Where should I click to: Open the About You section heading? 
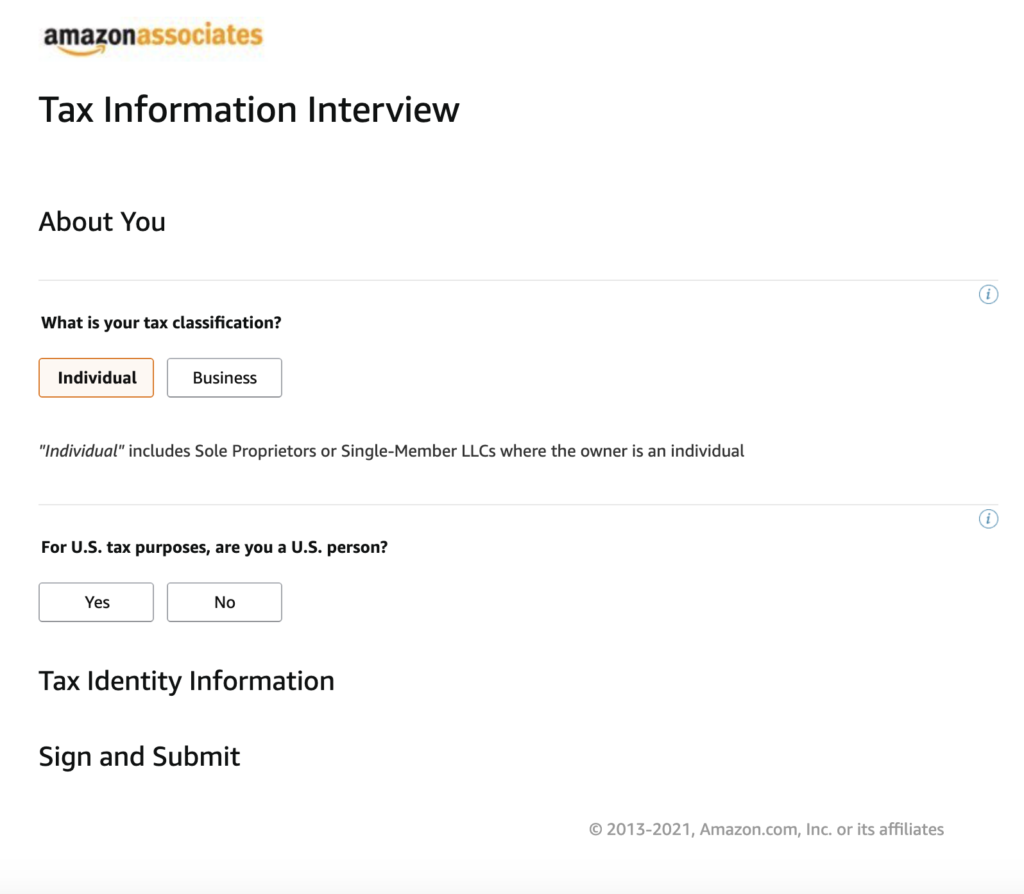[102, 221]
